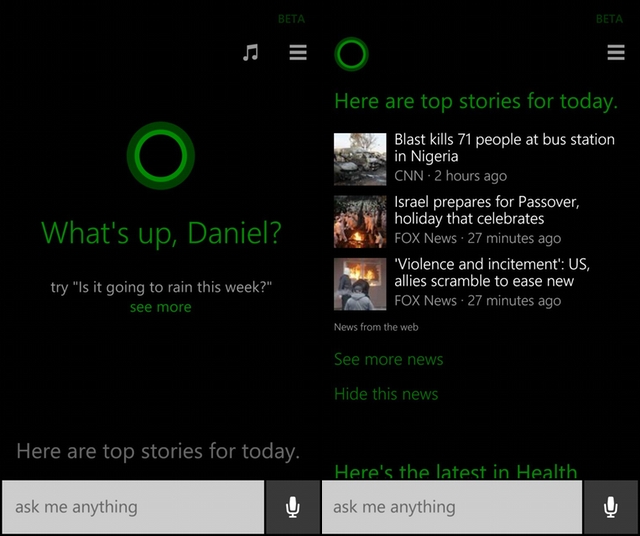The image size is (640, 536).
Task: Focus 'ask me anything' box on greeting screen
Action: 132,507
